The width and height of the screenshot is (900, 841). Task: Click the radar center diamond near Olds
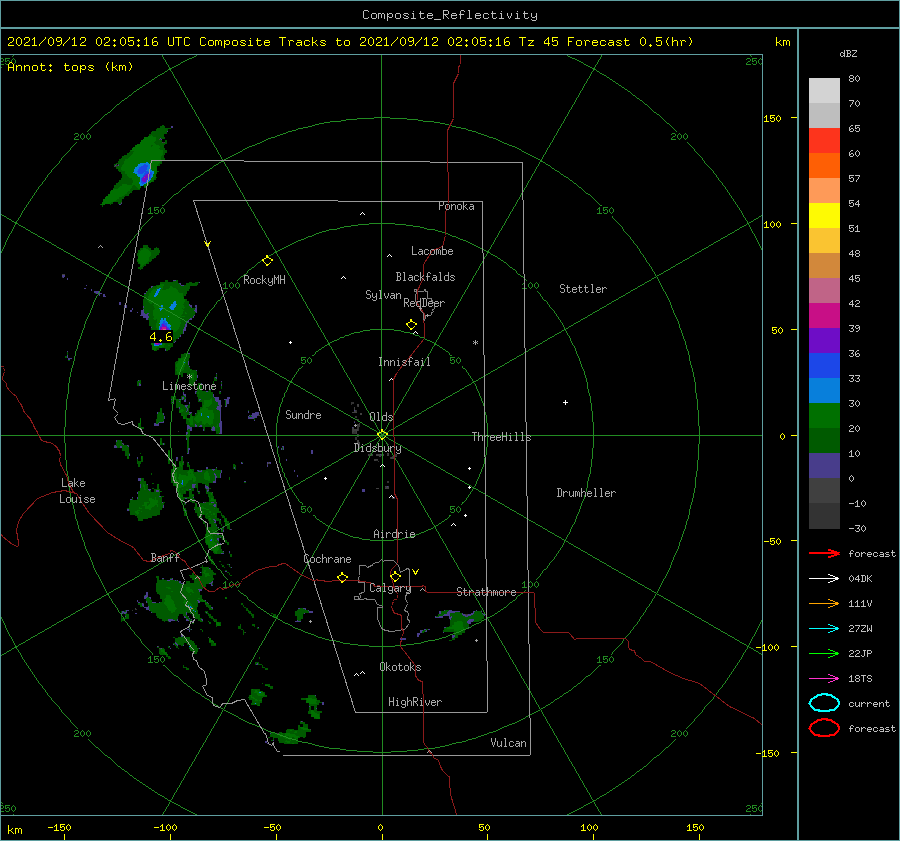pos(382,435)
